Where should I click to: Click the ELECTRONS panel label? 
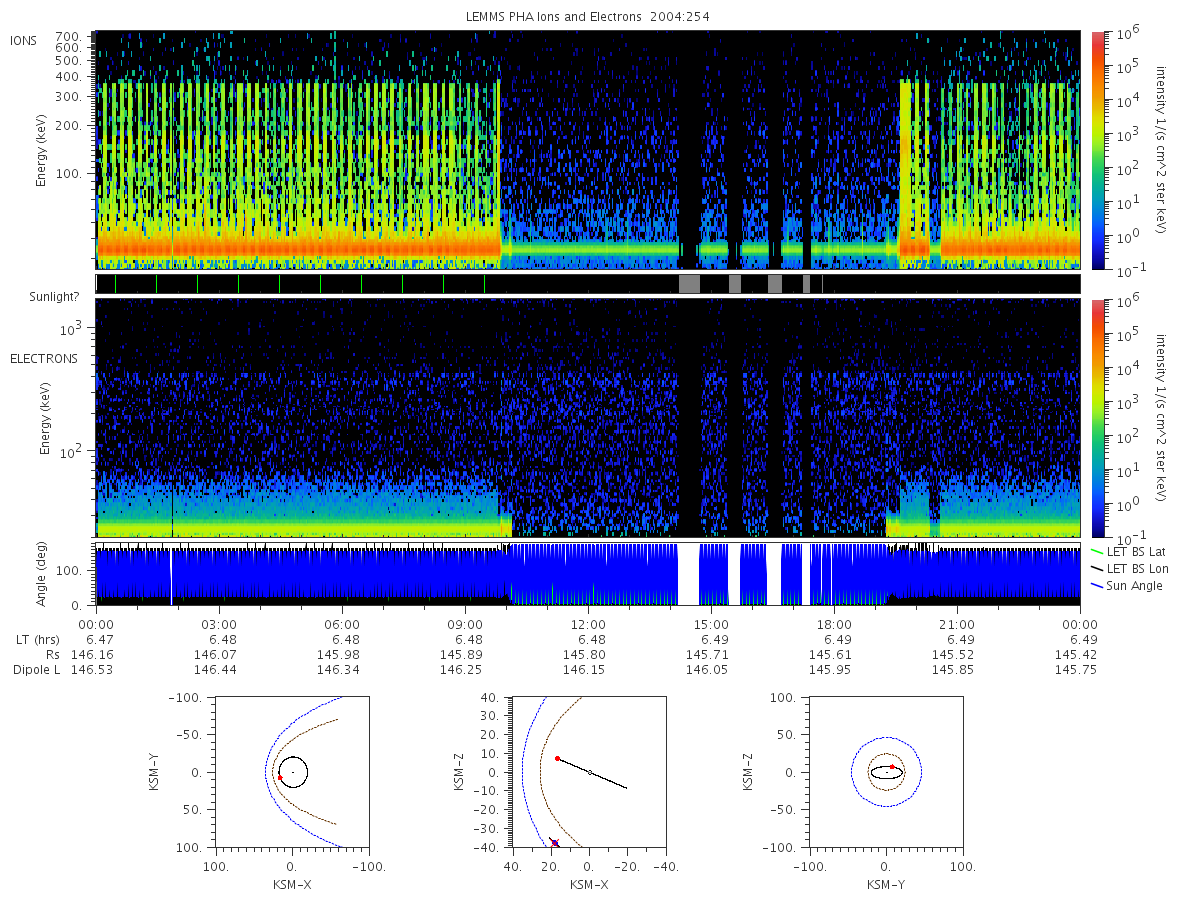[x=44, y=358]
